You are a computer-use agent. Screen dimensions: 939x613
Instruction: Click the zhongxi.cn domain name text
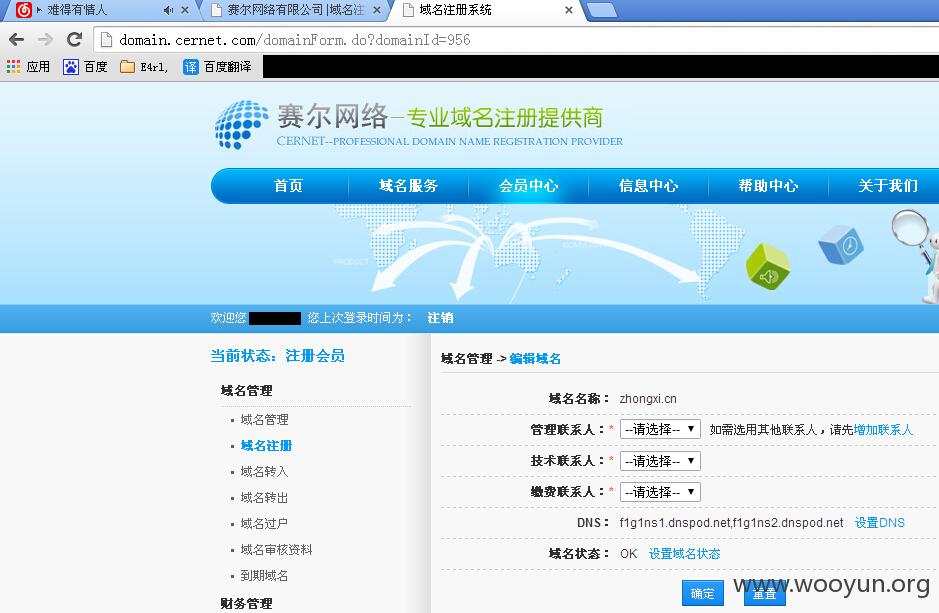[x=648, y=399]
